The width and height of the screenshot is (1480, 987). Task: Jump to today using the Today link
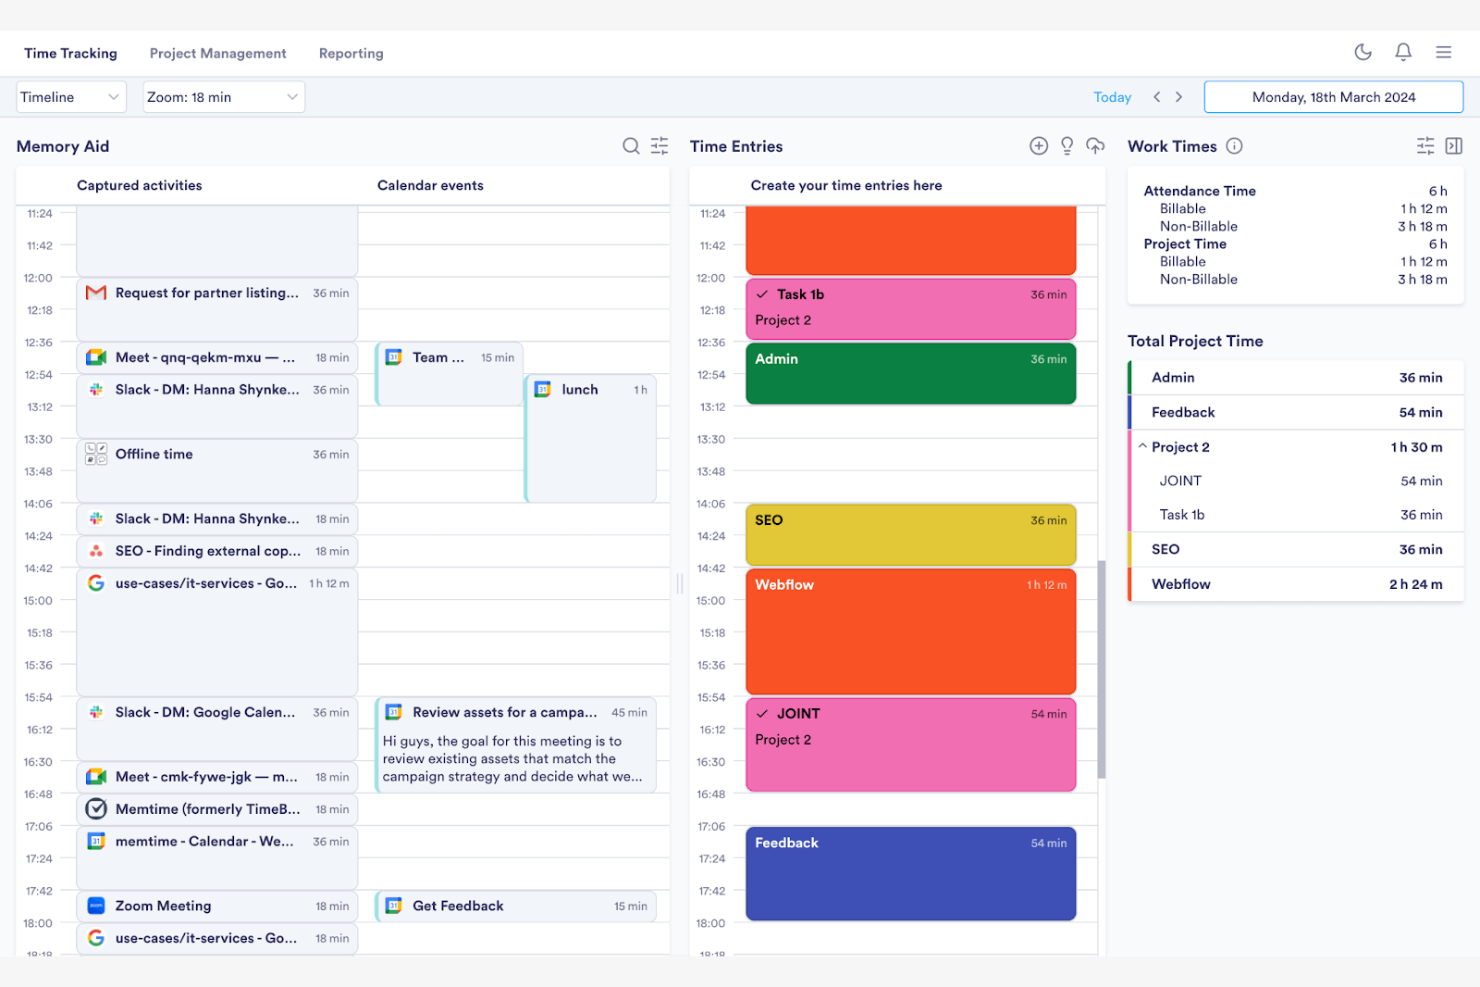tap(1112, 96)
